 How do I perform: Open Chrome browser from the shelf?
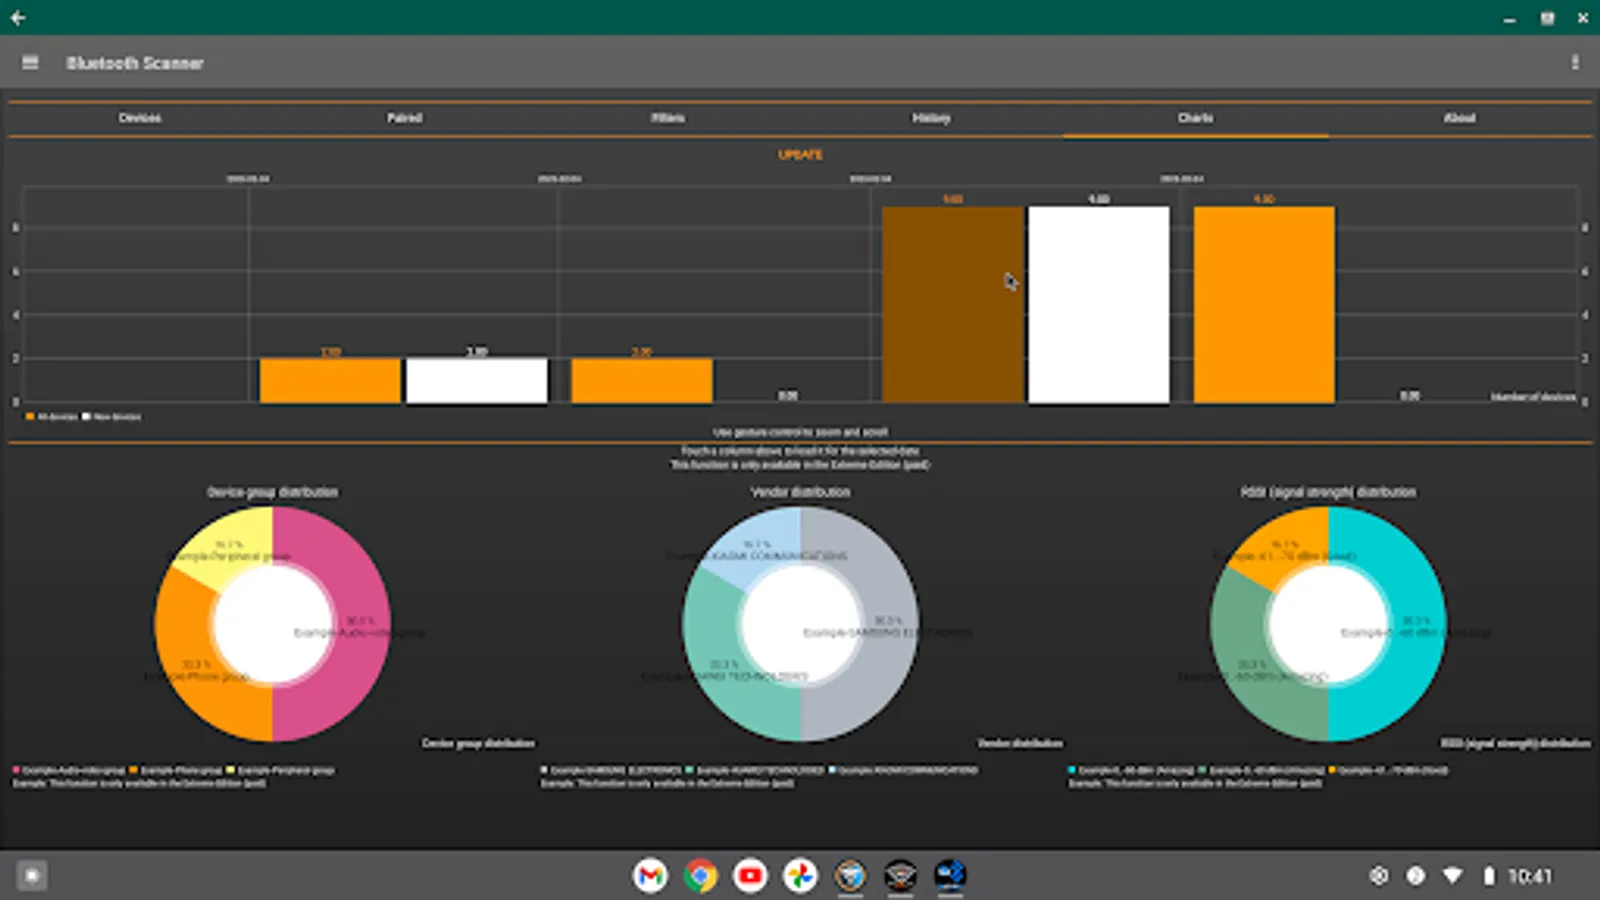point(700,876)
